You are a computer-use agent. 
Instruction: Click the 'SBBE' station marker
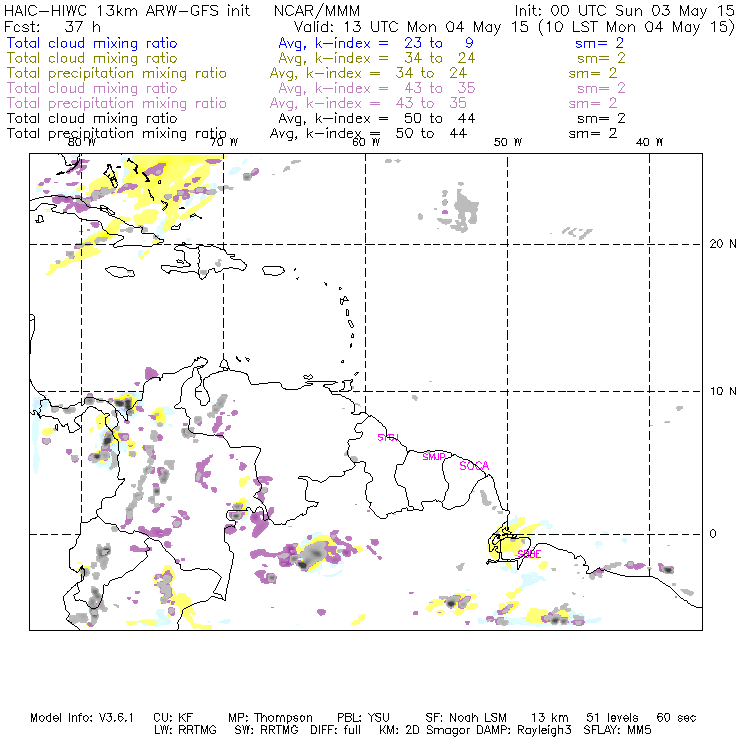coord(529,554)
